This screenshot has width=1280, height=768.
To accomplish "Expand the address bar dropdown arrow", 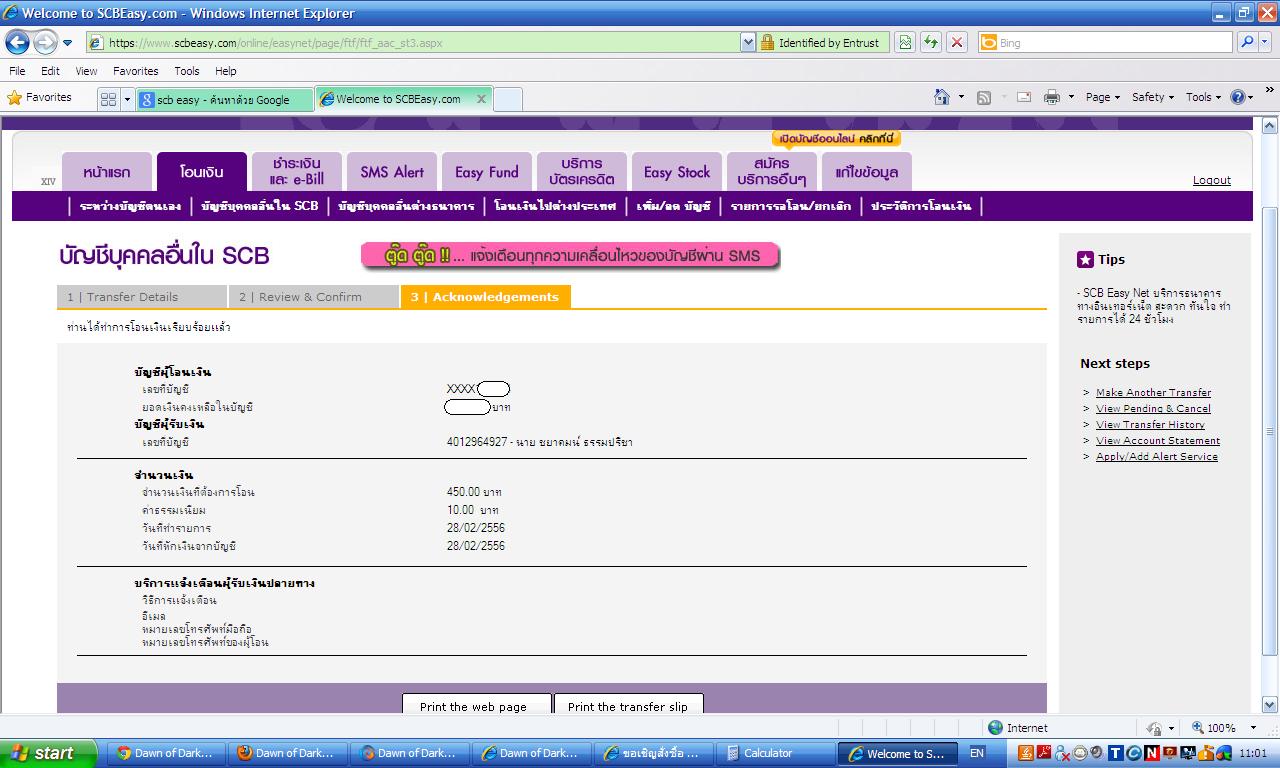I will (x=747, y=42).
